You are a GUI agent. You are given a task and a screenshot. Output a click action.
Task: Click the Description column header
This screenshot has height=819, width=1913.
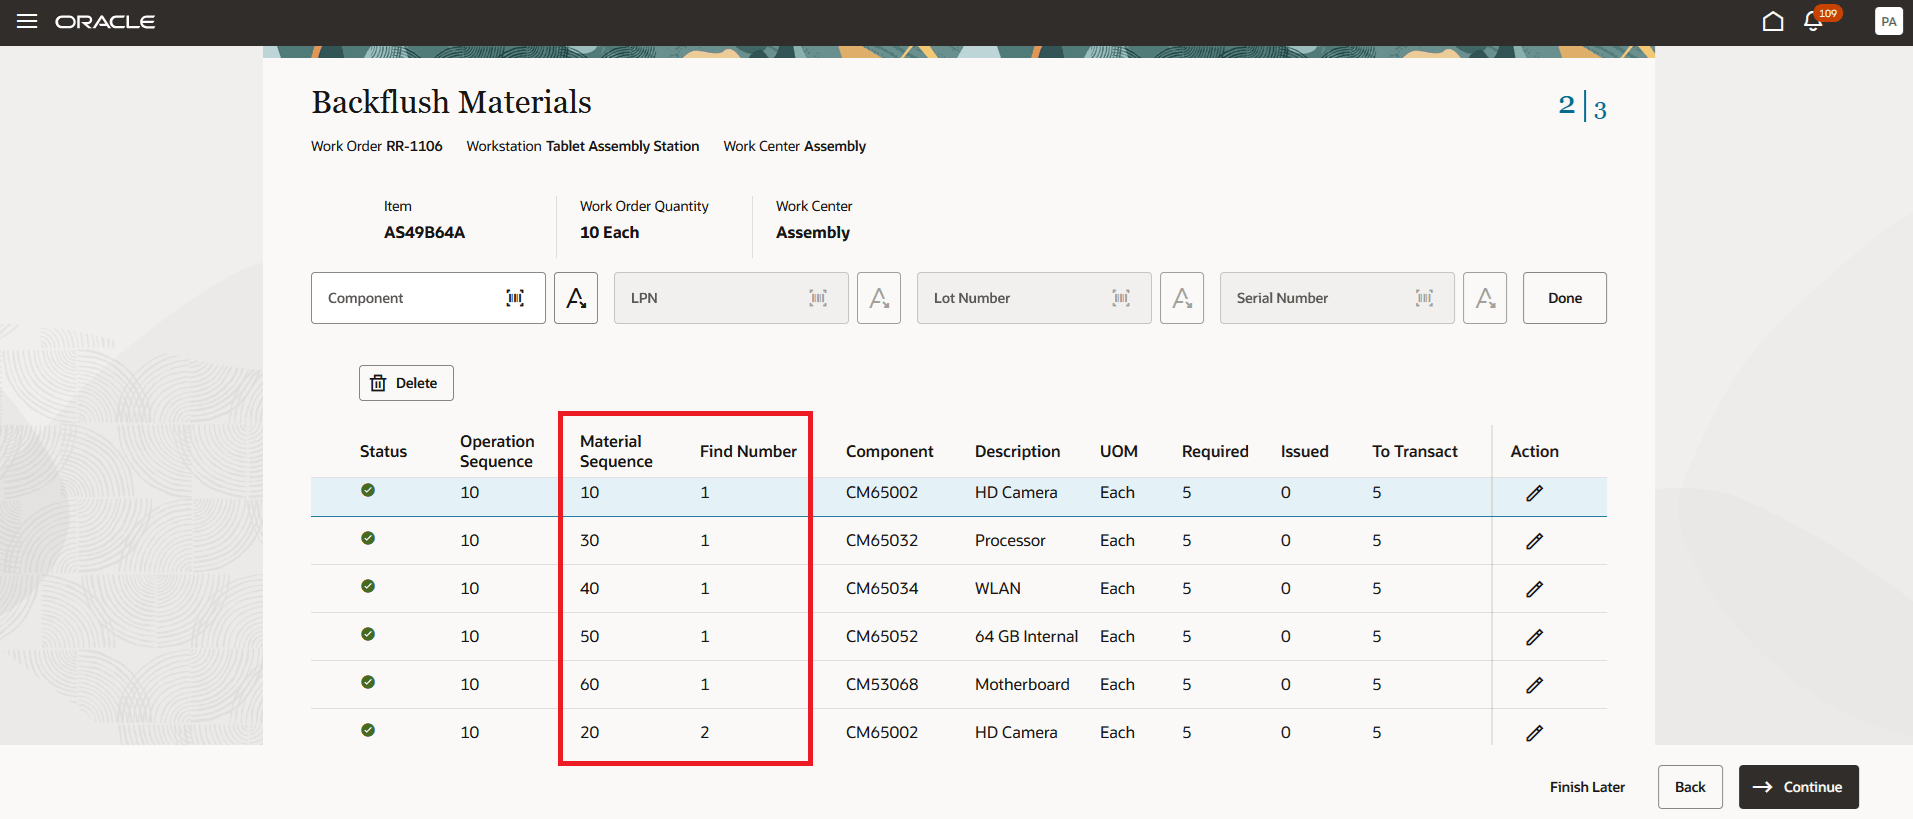pyautogui.click(x=1017, y=451)
